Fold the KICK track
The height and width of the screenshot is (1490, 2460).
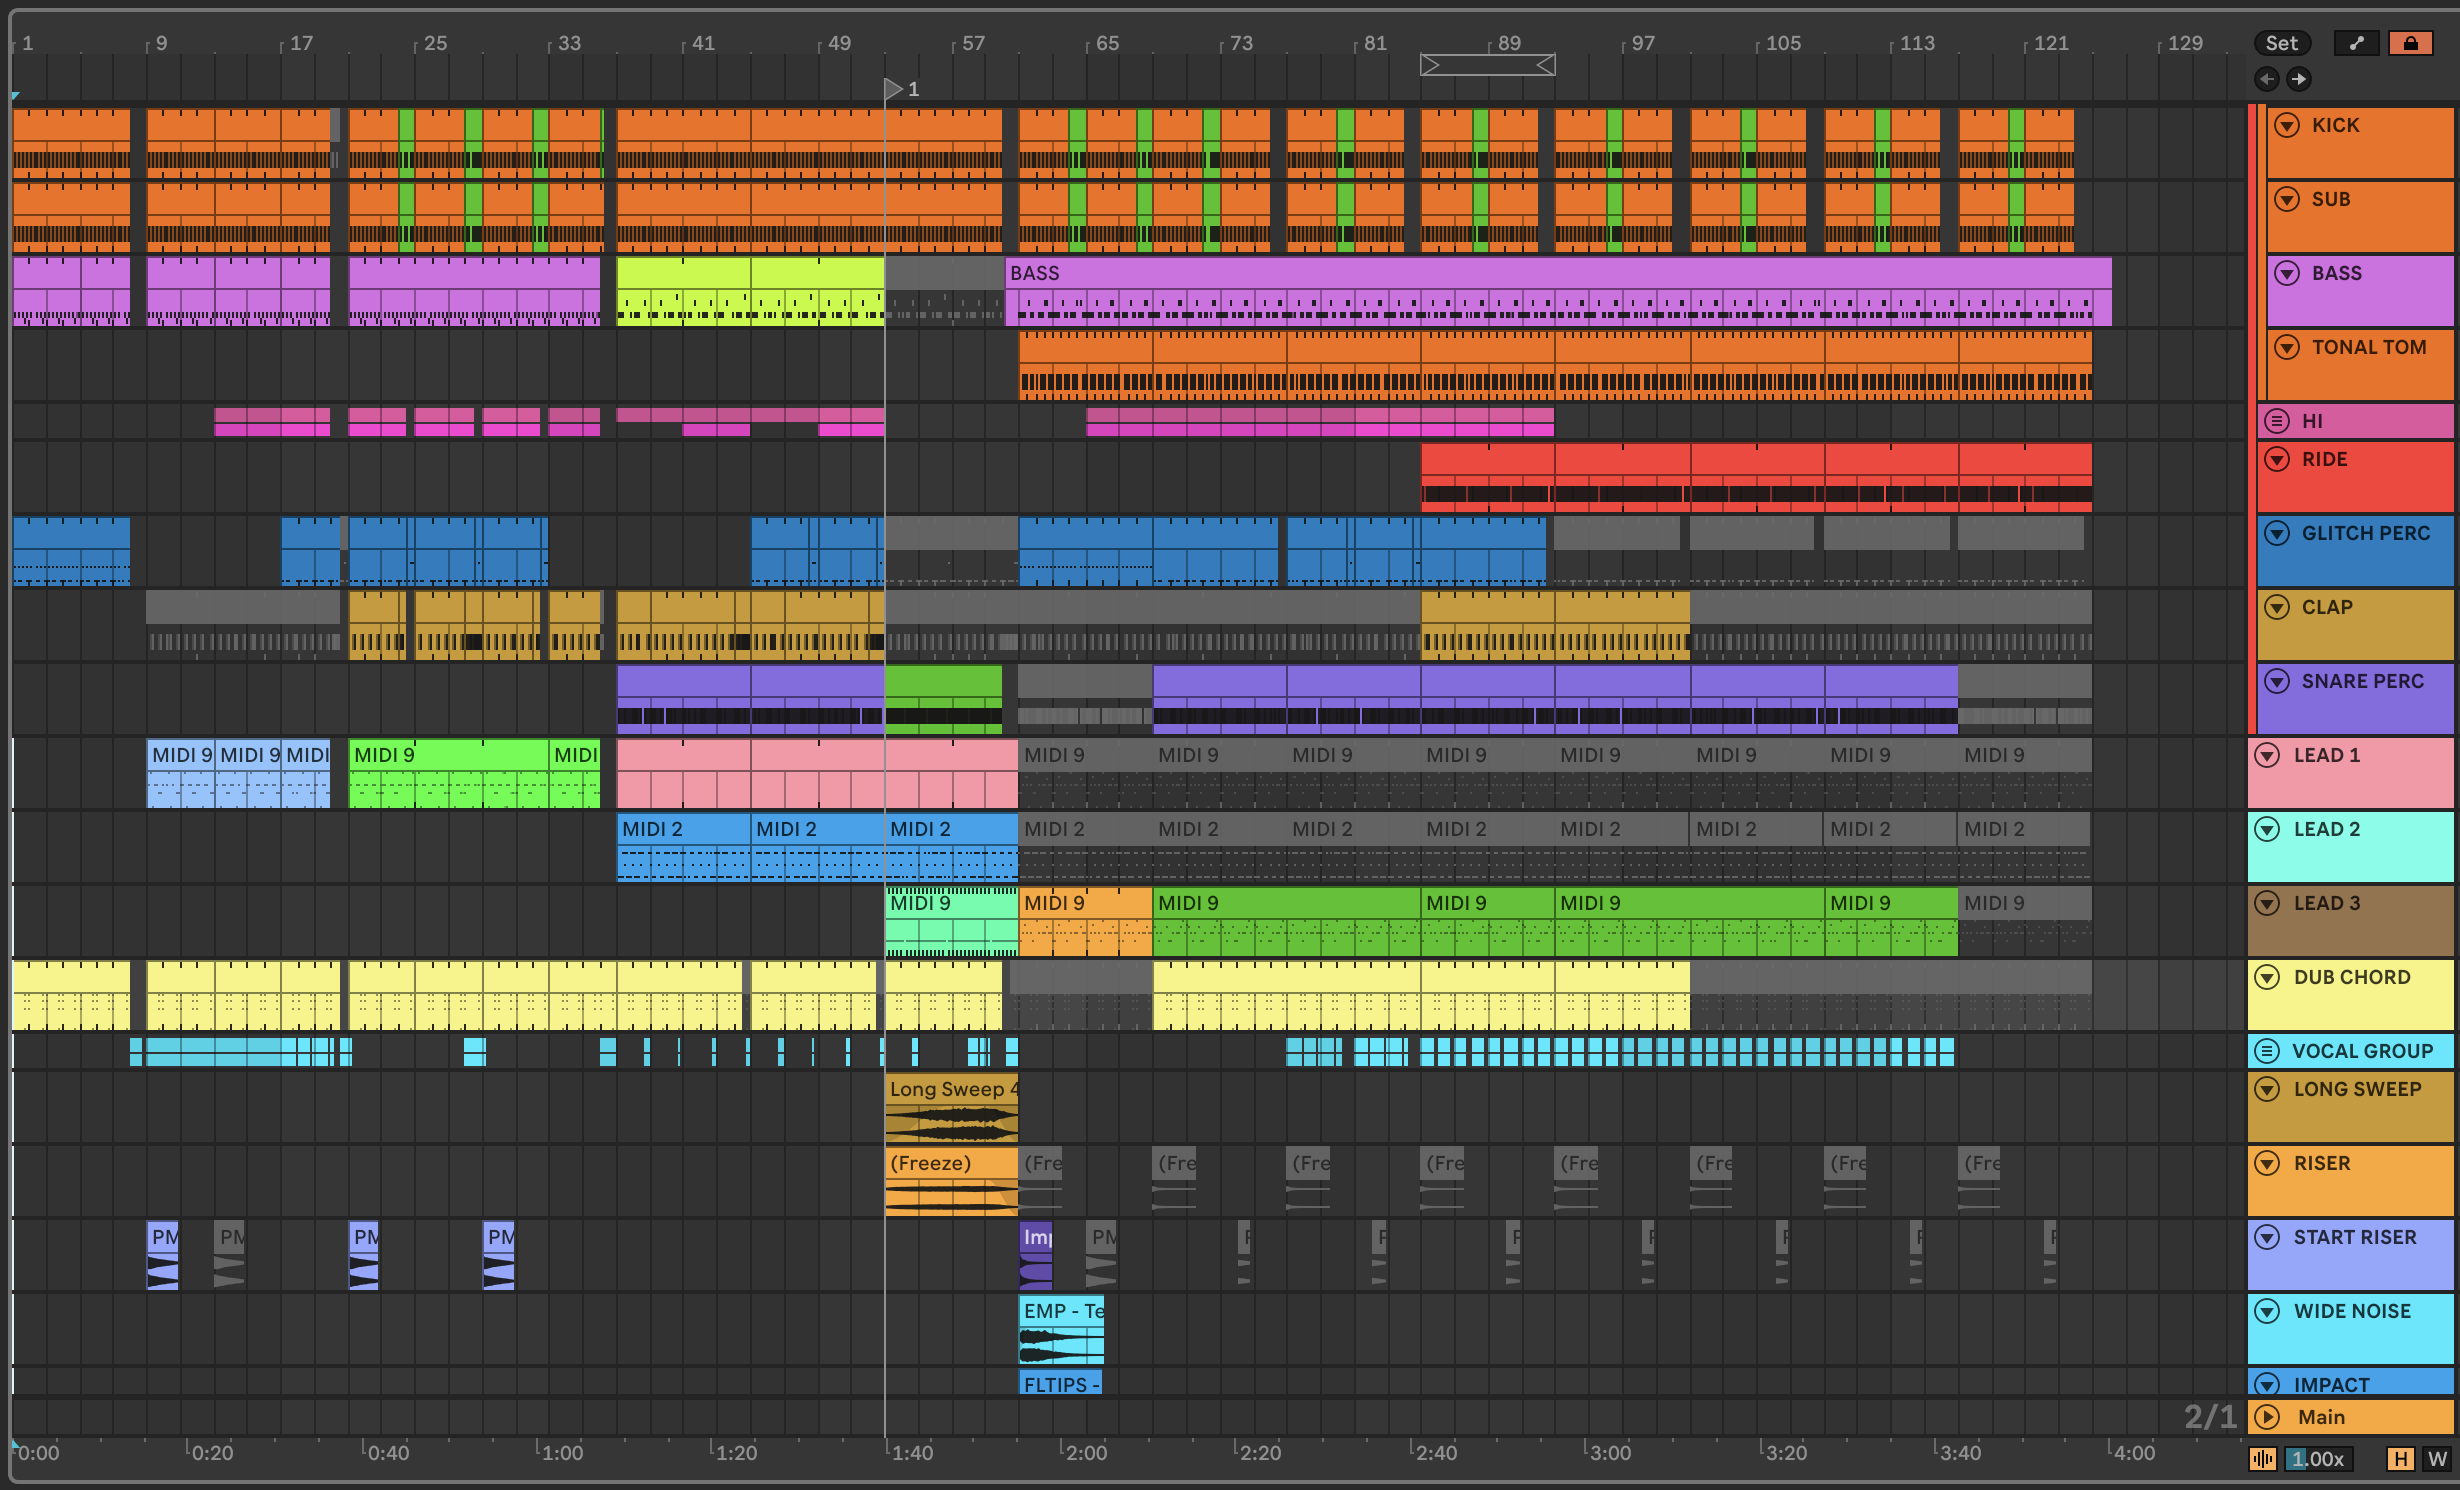(x=2287, y=125)
